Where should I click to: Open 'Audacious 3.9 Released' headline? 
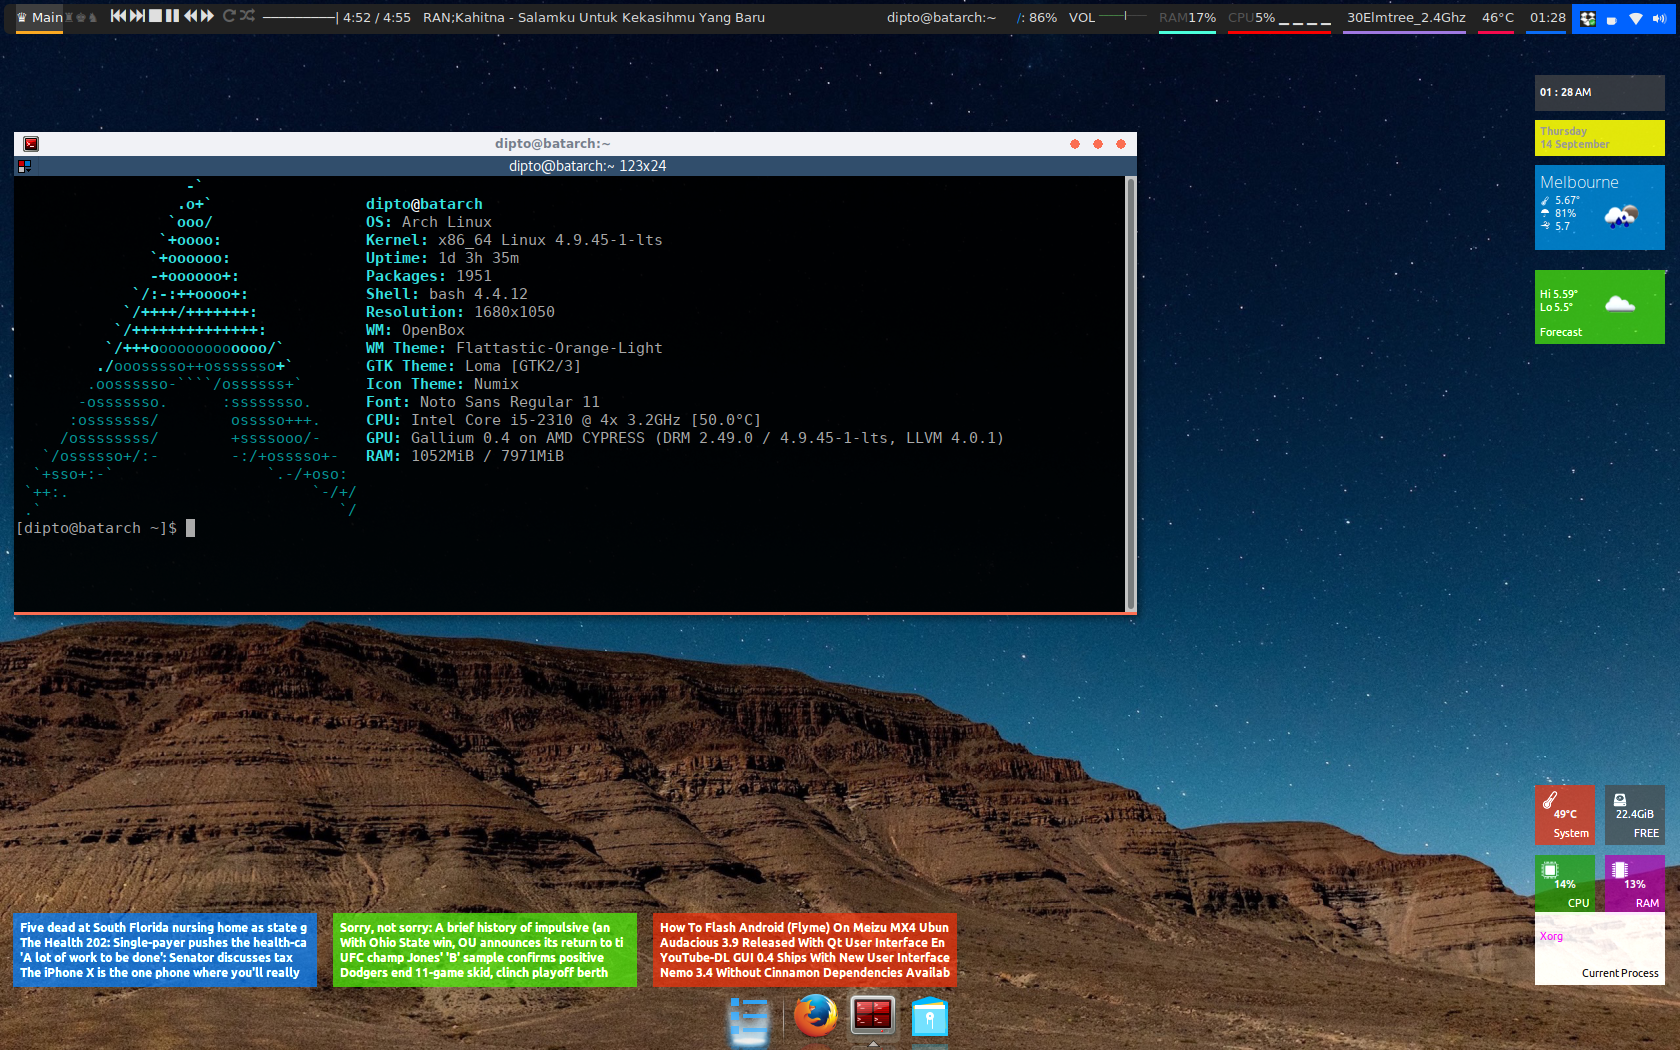[802, 943]
